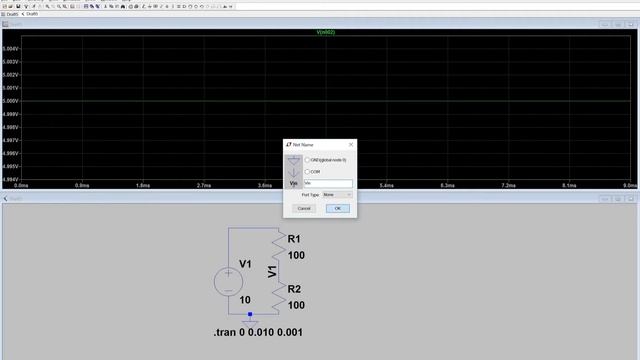Image resolution: width=640 pixels, height=360 pixels.
Task: Select the Move hand tool
Action: [190, 7]
